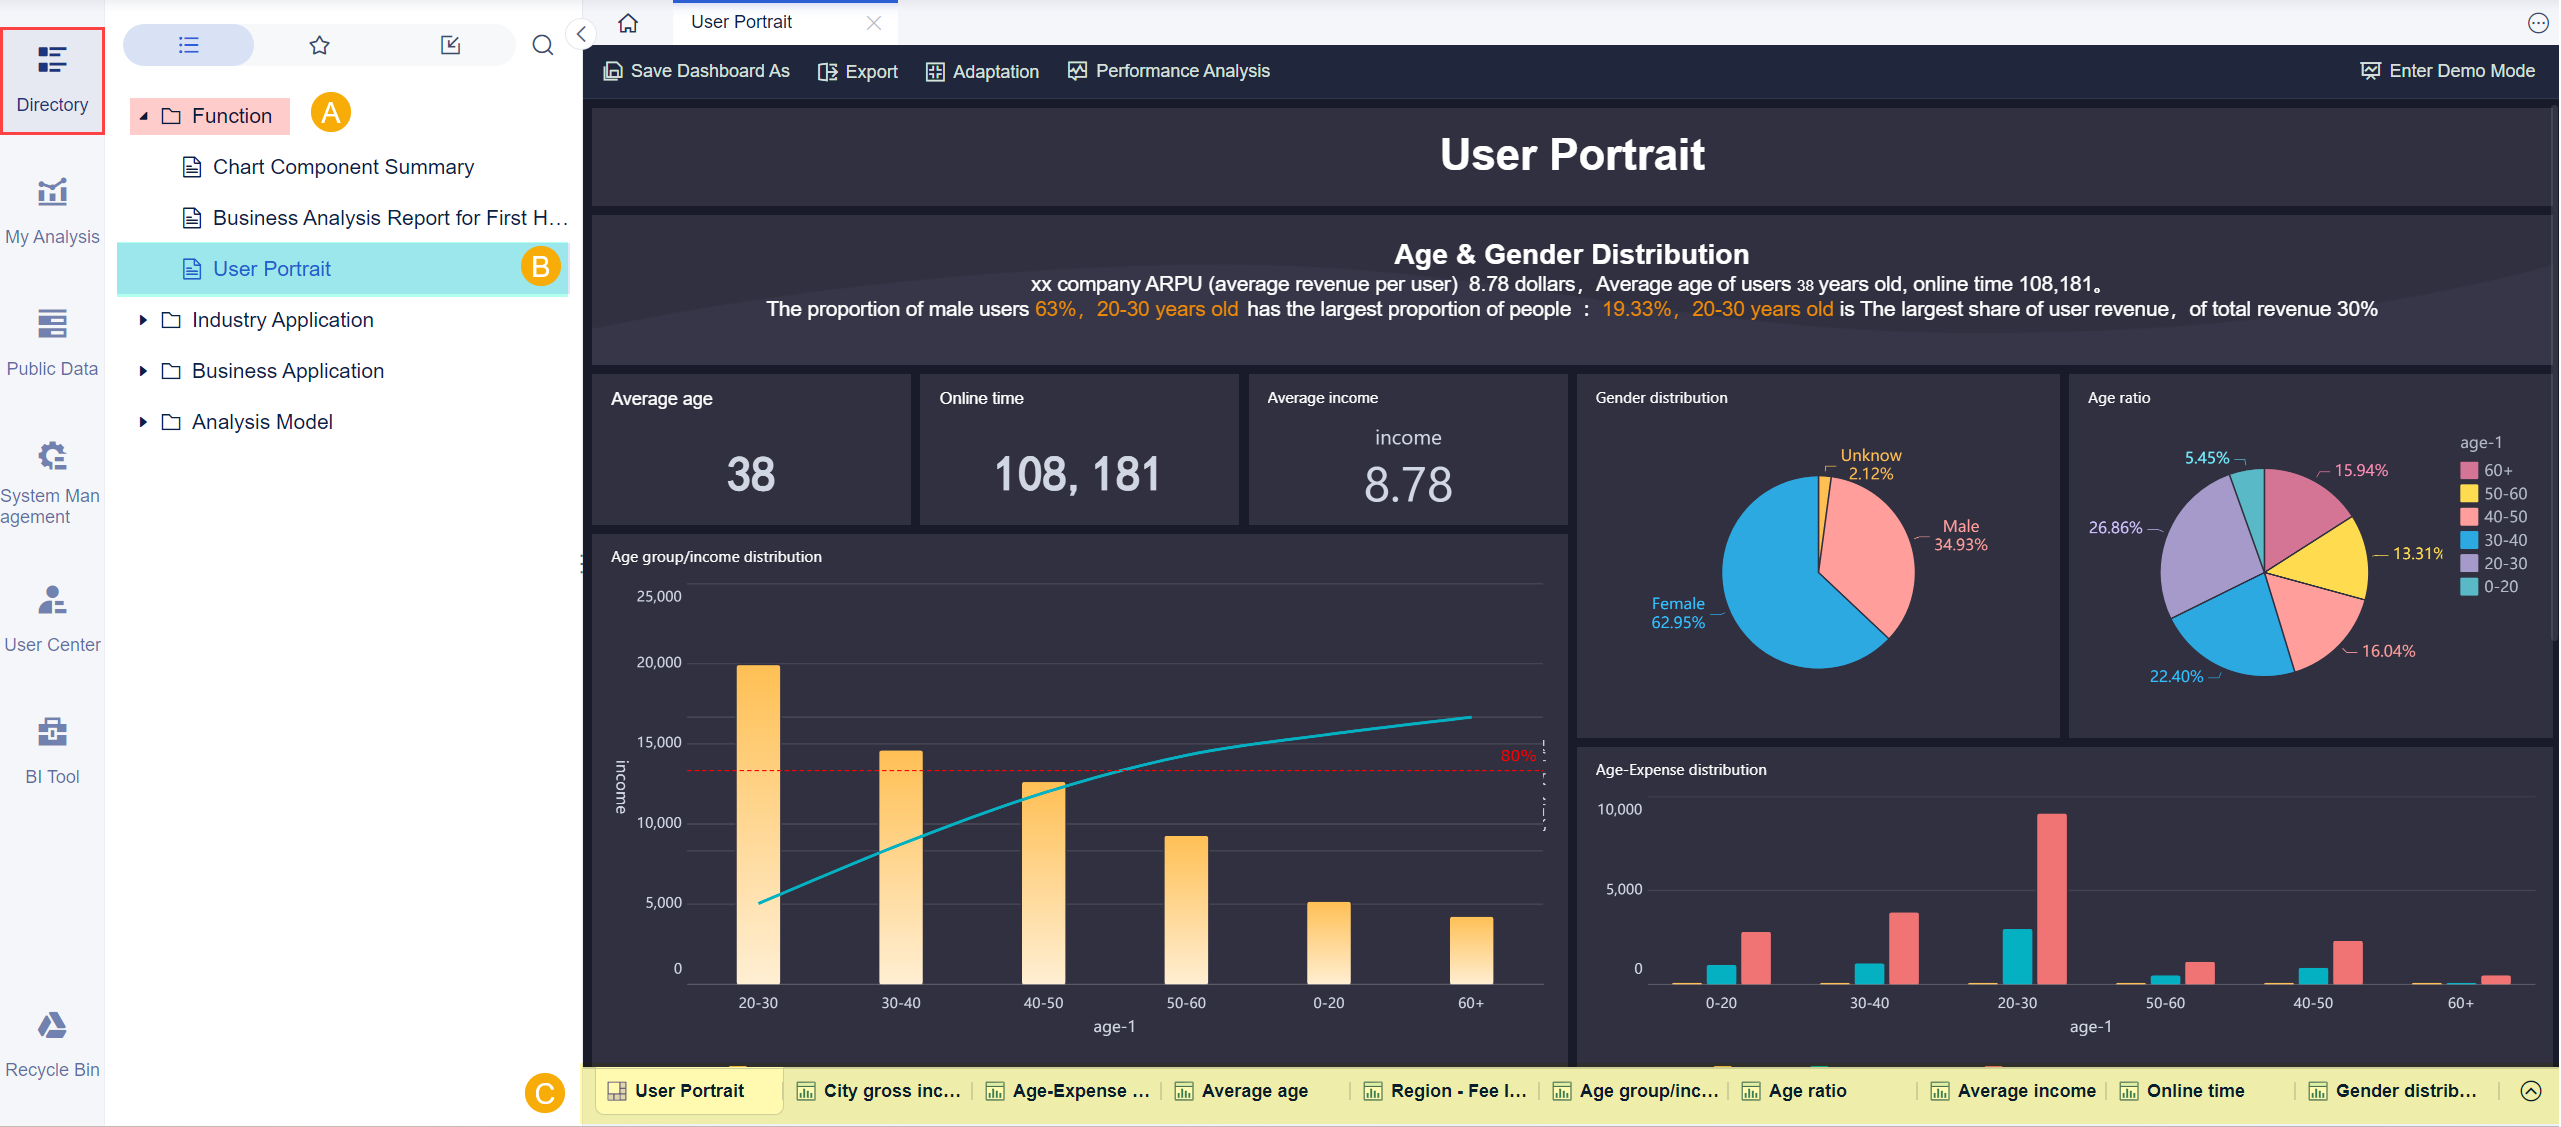
Task: Toggle the 0-20 legend entry
Action: 2492,586
